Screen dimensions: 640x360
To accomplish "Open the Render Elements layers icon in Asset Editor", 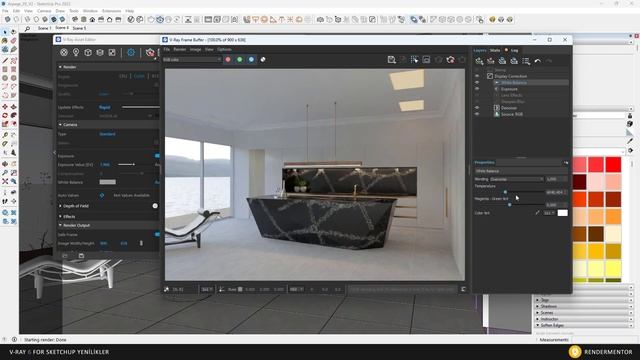I will click(100, 53).
